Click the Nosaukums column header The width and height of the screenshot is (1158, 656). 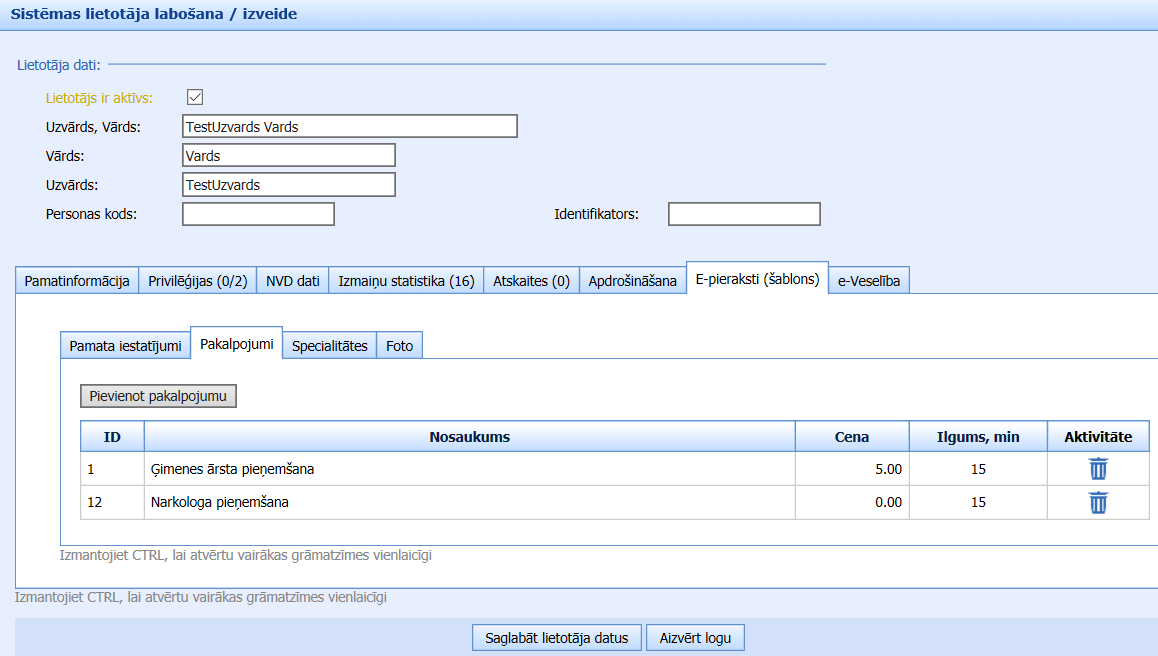[x=469, y=437]
